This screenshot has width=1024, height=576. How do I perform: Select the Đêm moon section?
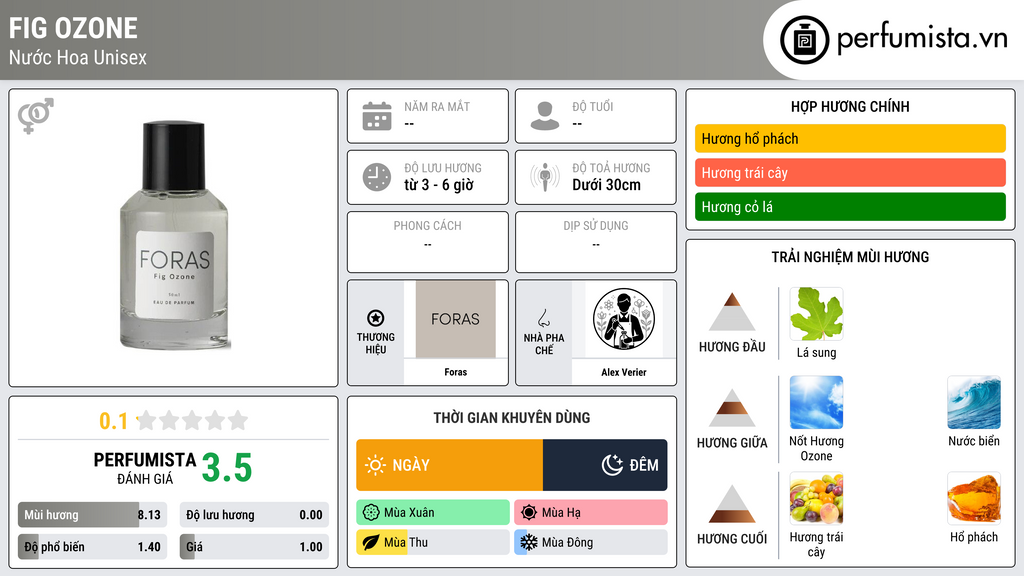[x=605, y=465]
